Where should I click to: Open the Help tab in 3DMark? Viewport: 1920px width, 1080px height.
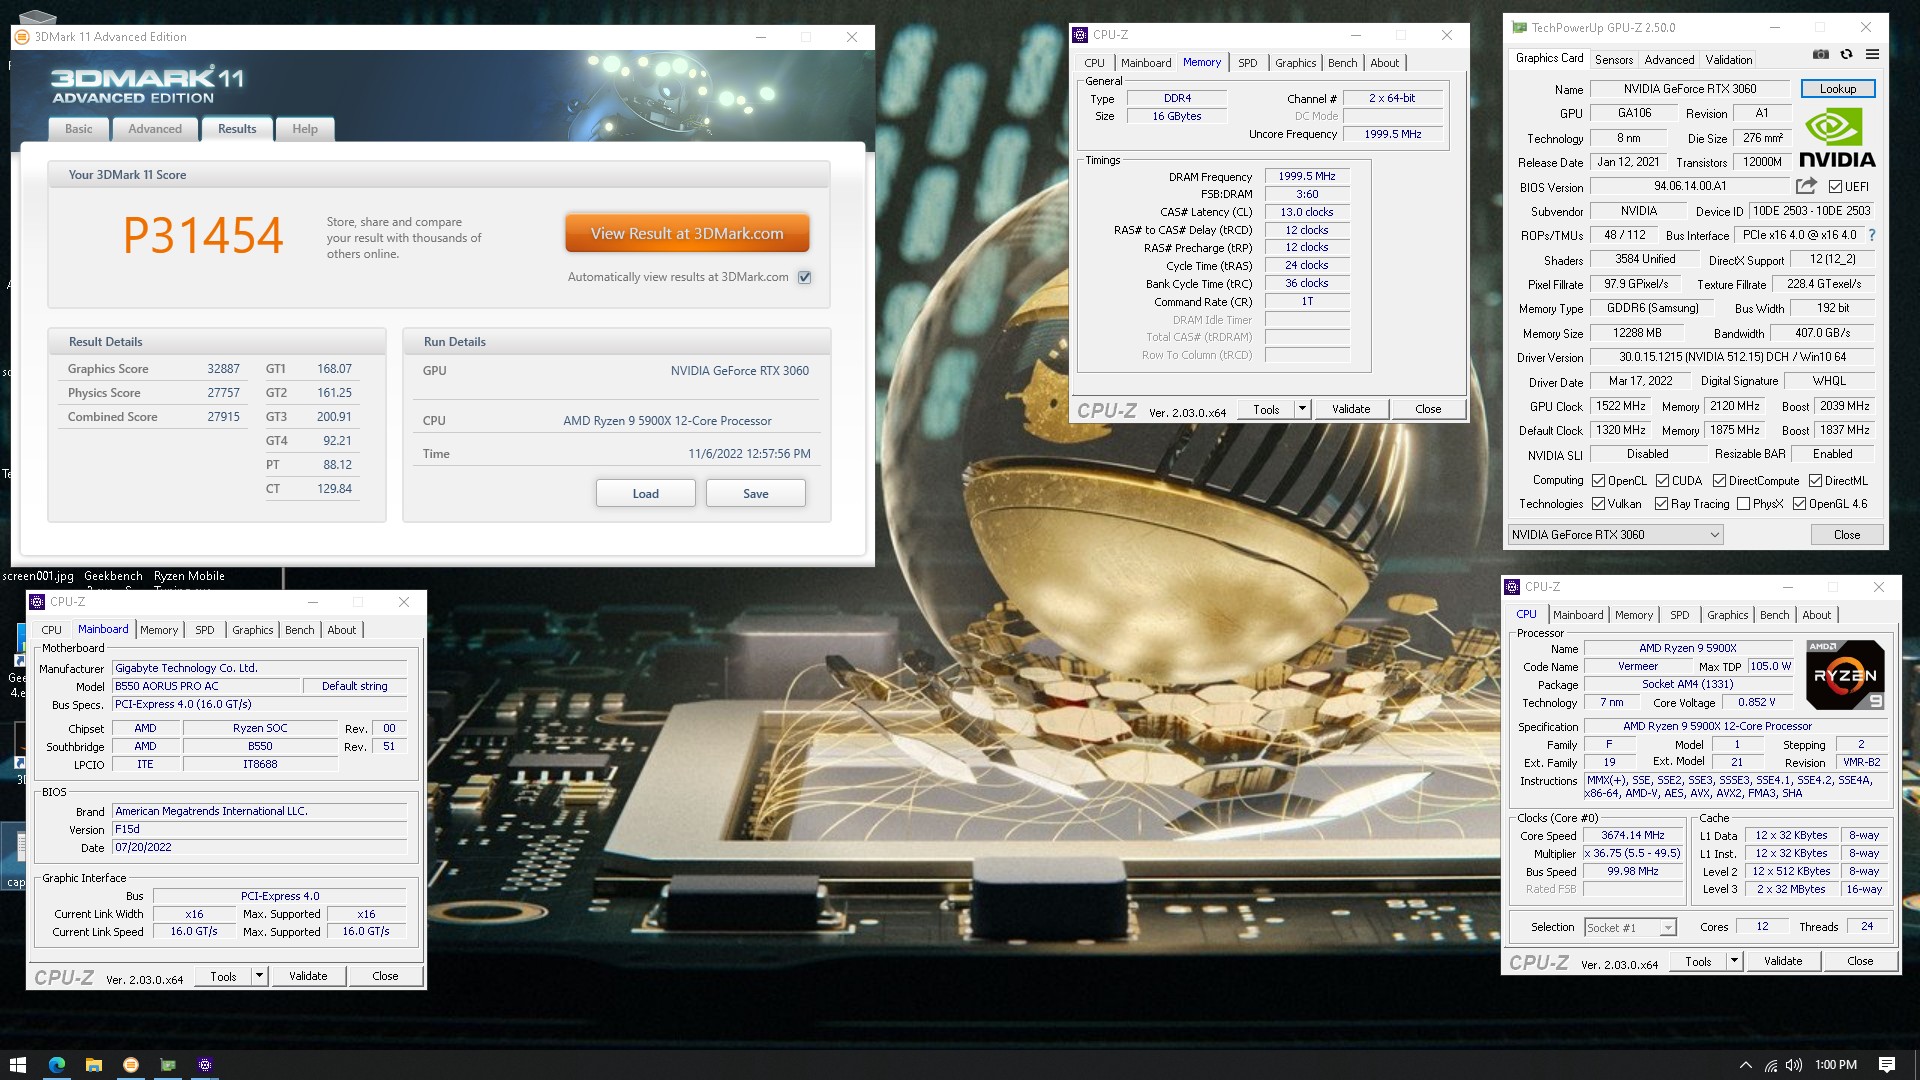305,129
